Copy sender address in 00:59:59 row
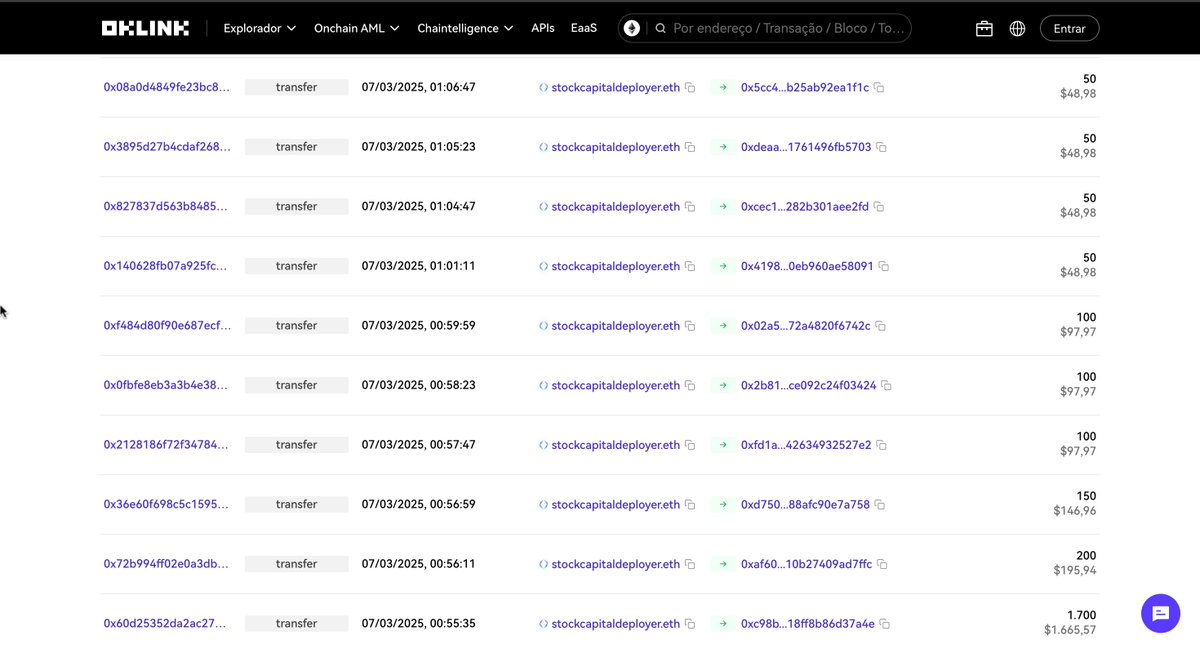The image size is (1200, 653). point(690,326)
